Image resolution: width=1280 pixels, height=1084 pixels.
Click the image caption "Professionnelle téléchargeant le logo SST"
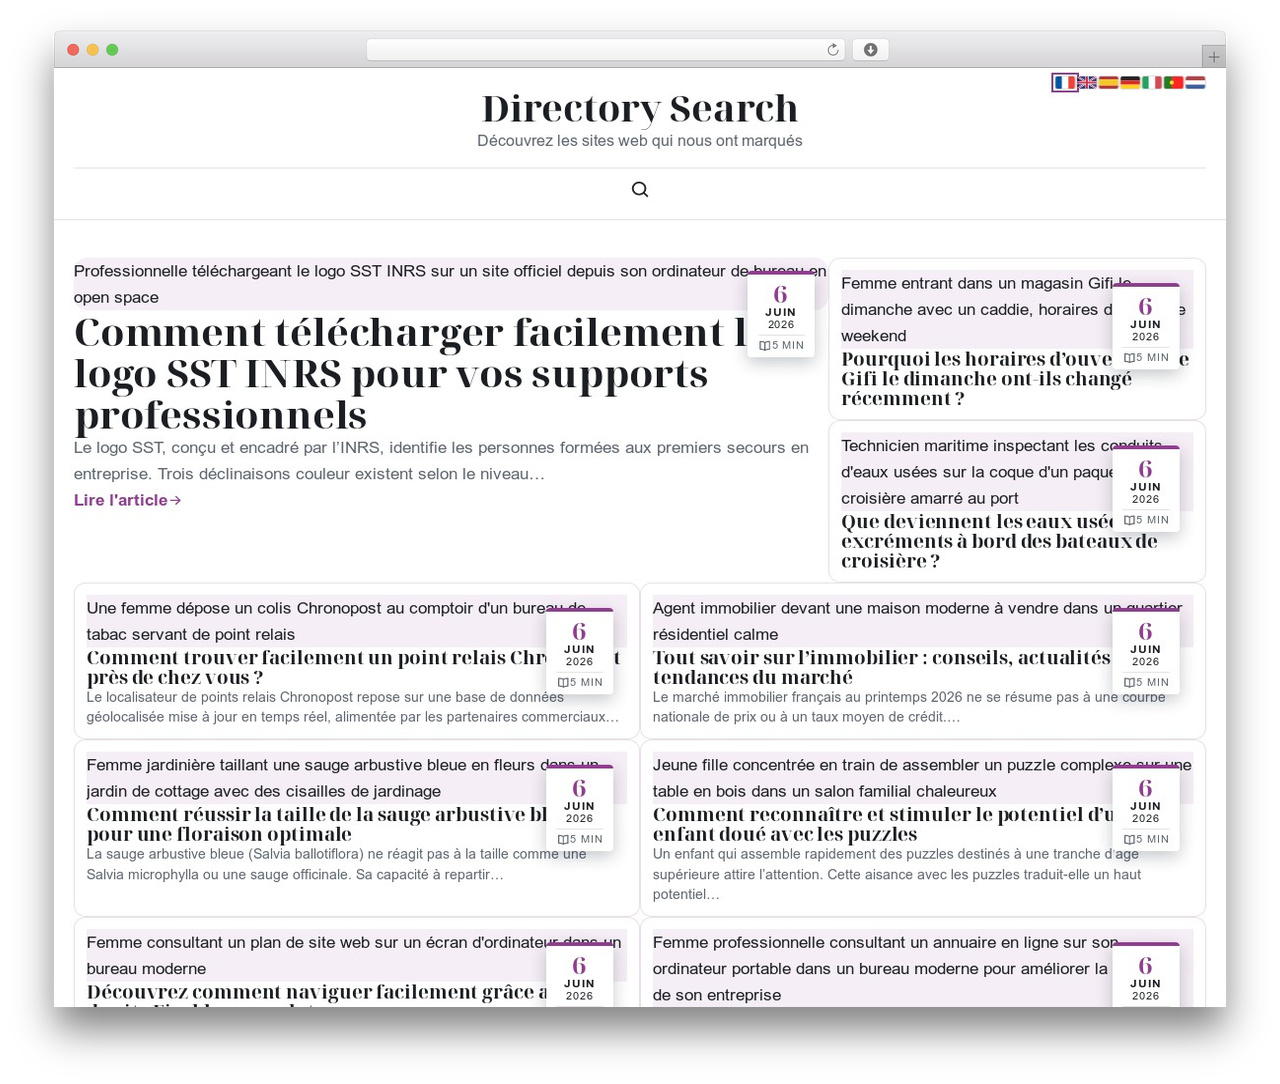[x=450, y=284]
